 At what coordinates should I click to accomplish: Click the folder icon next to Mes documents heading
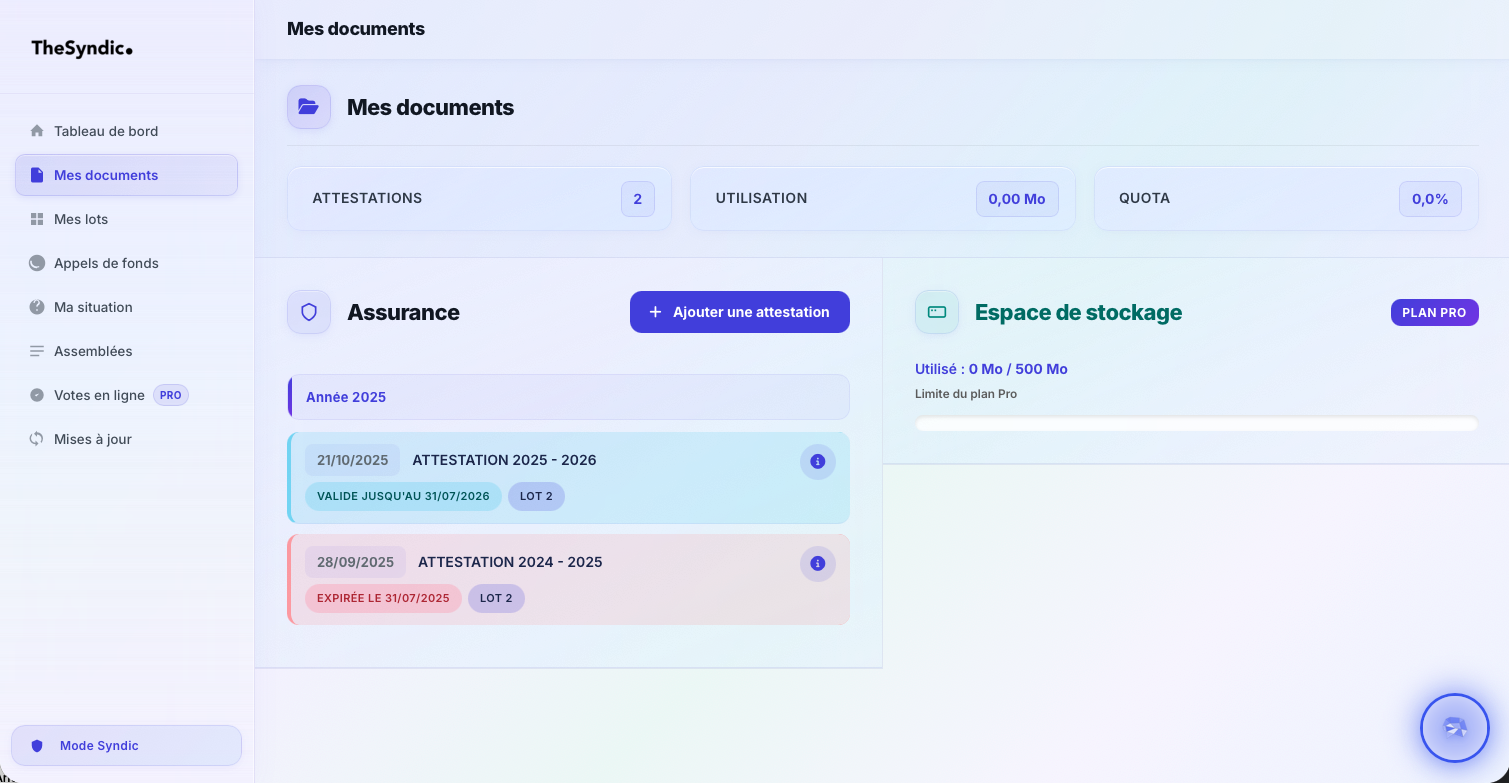(308, 107)
